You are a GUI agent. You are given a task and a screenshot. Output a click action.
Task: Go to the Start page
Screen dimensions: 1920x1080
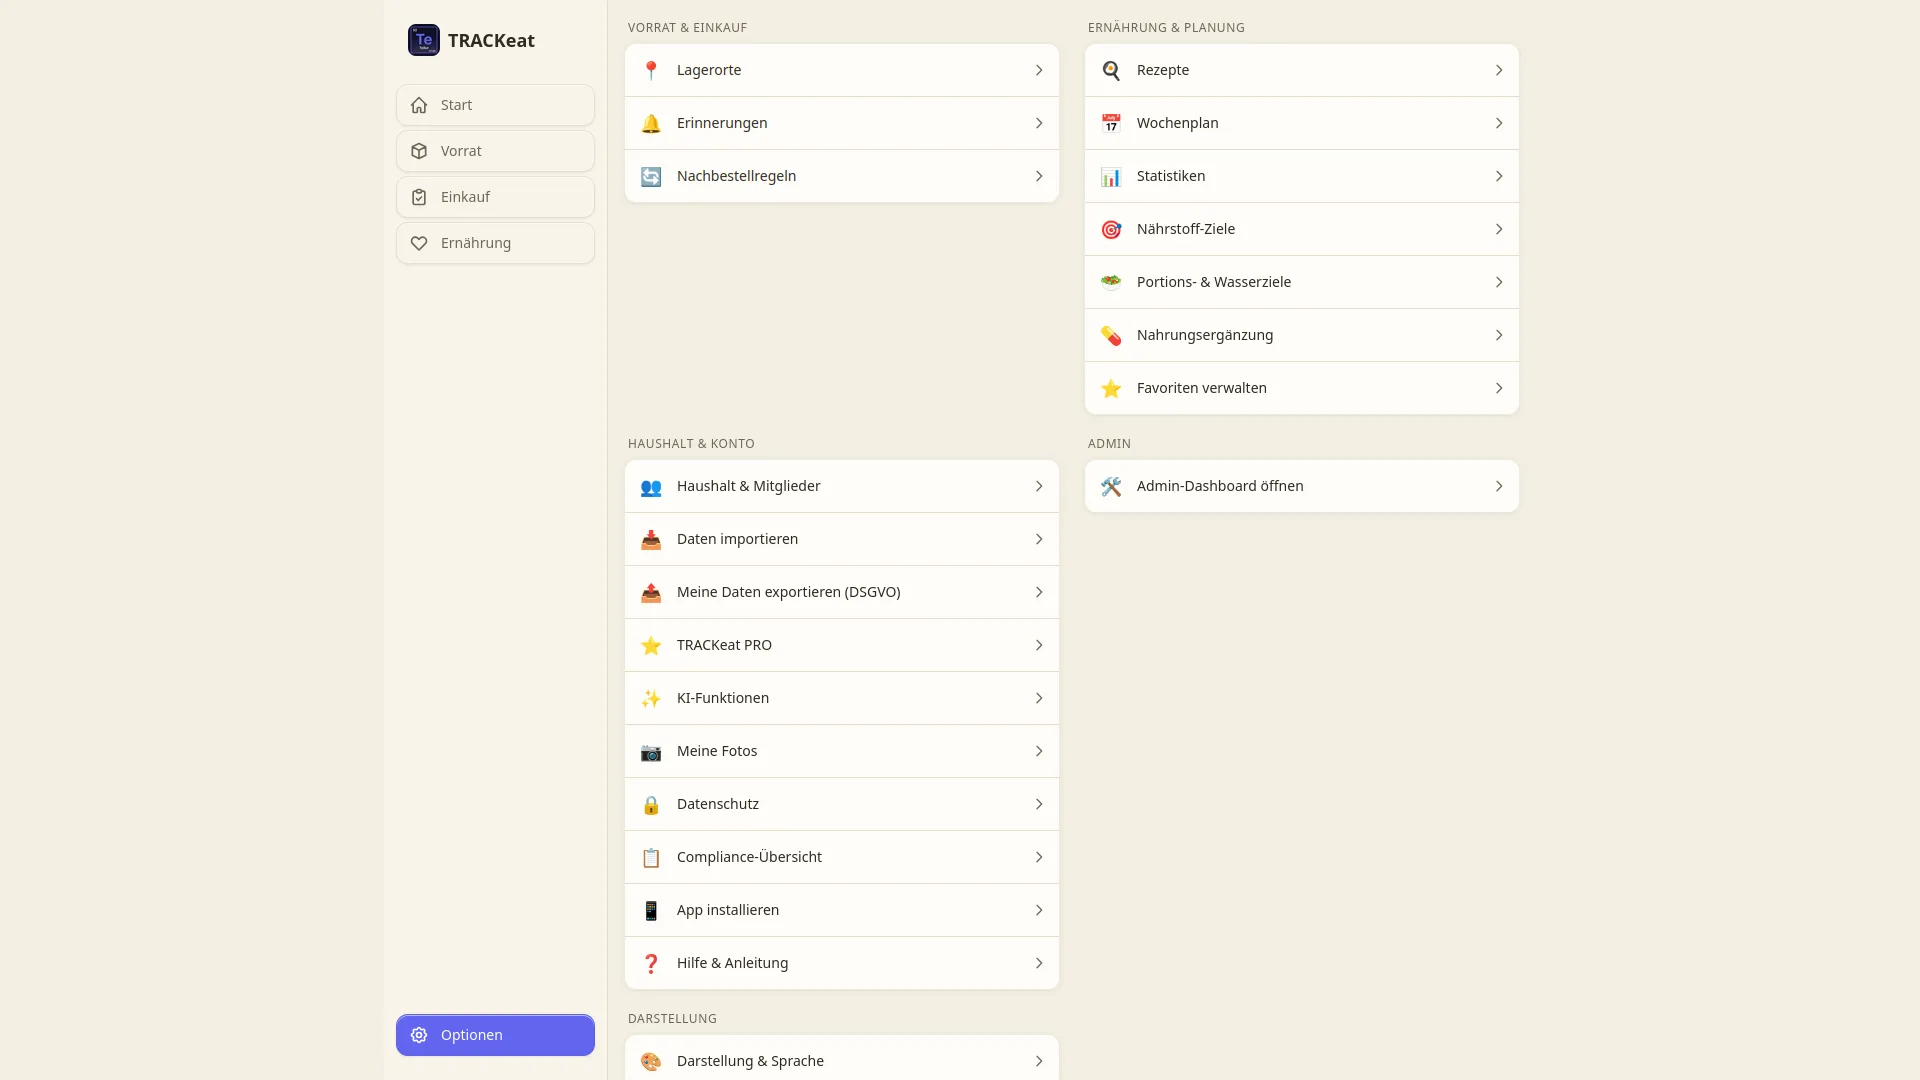coord(495,105)
